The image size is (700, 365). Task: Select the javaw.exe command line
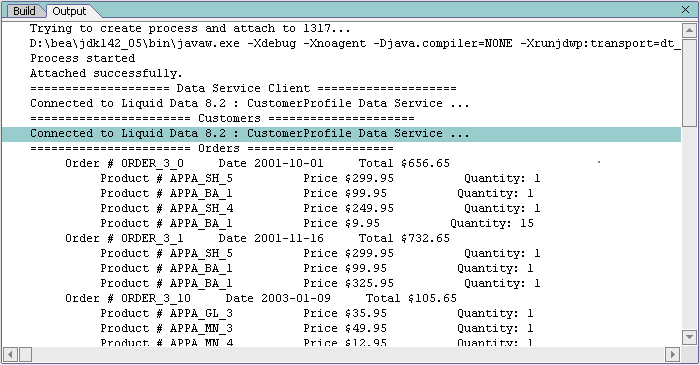355,44
